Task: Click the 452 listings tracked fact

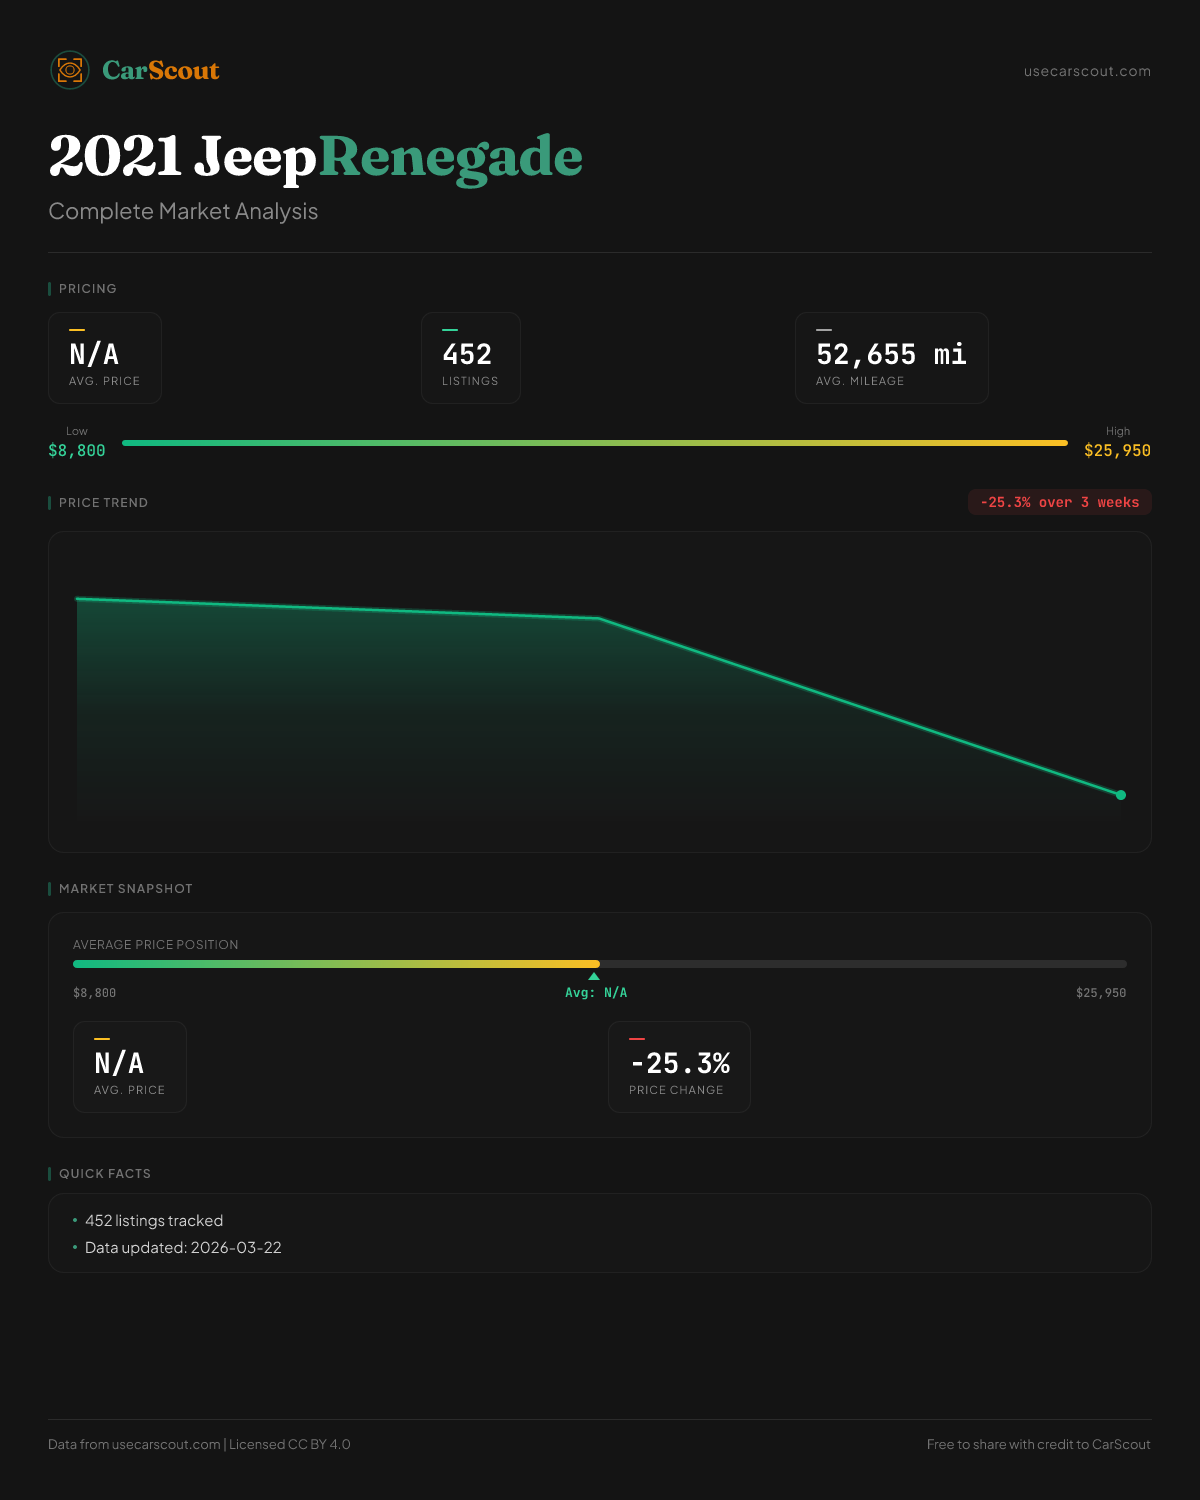Action: click(x=154, y=1221)
